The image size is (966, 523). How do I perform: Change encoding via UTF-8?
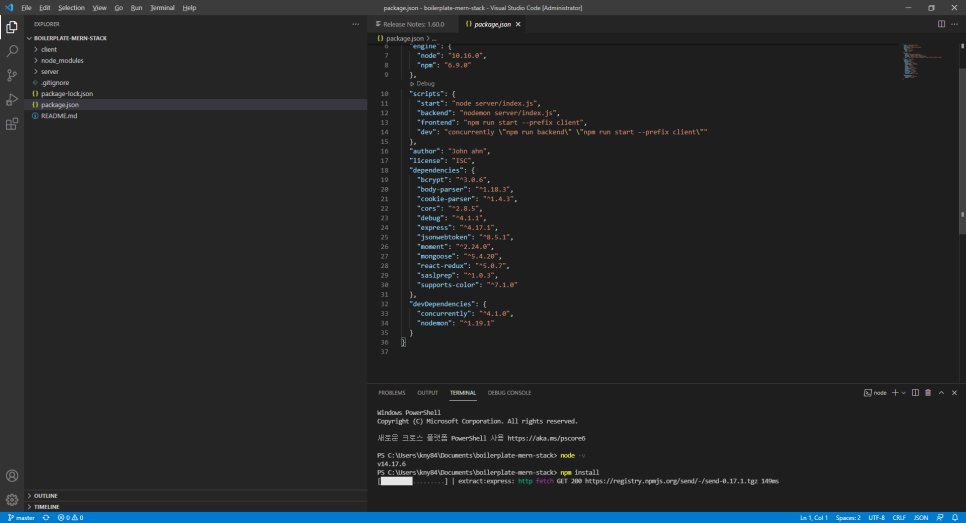[x=877, y=518]
